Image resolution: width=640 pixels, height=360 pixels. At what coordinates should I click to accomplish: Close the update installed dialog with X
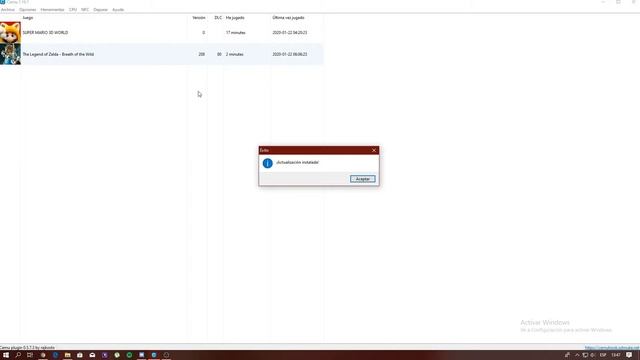[374, 150]
